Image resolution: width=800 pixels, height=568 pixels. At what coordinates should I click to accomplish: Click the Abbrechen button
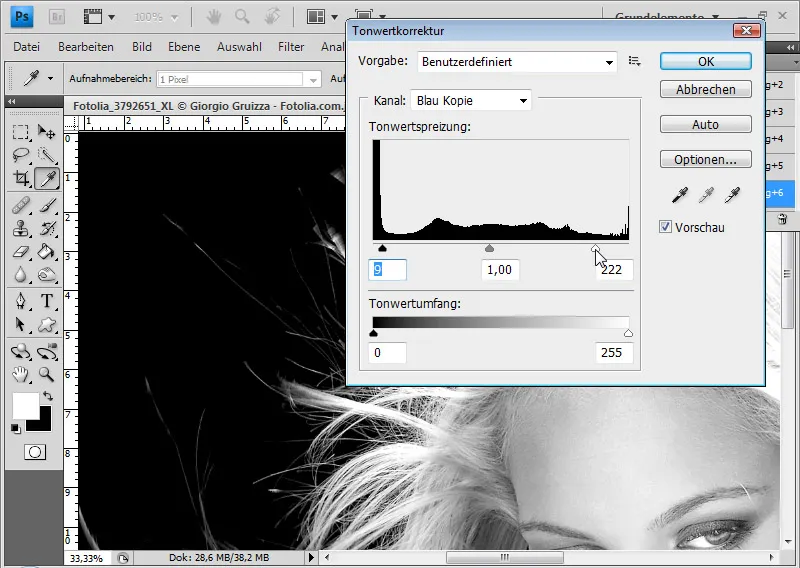706,89
